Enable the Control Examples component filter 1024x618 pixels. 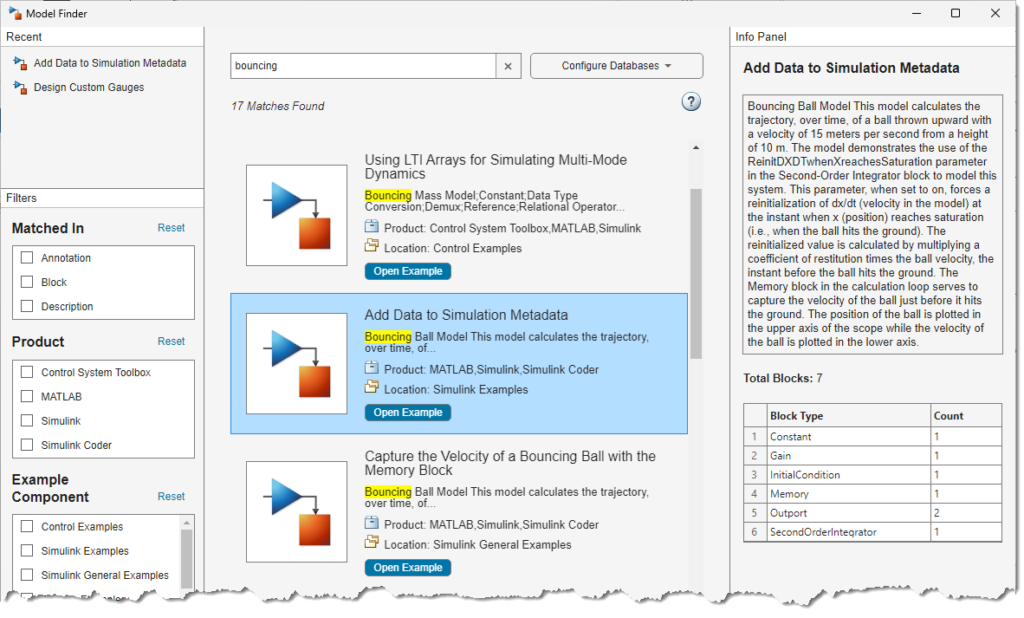pos(27,527)
